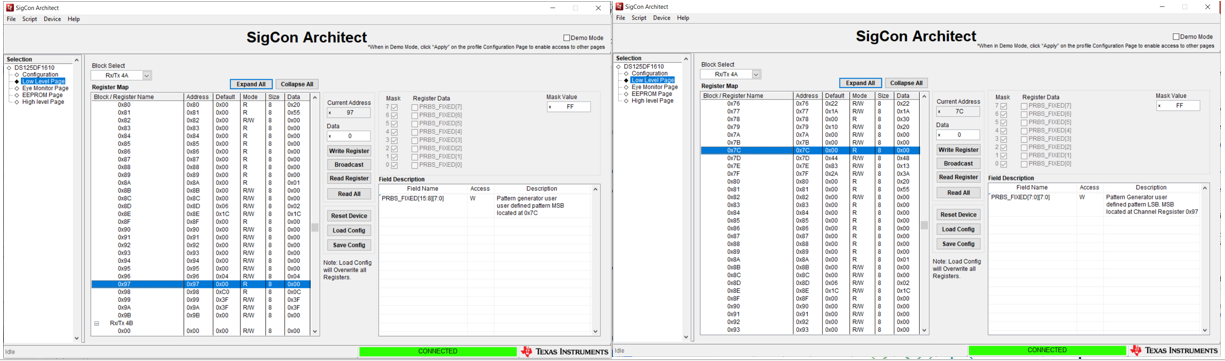Toggle PRBS_FIXED[7] data checkbox in right window
The width and height of the screenshot is (1225, 361).
point(1025,106)
